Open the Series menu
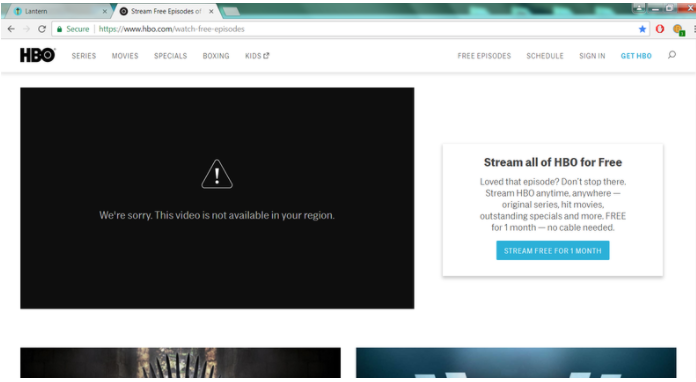696x382 pixels. [84, 56]
